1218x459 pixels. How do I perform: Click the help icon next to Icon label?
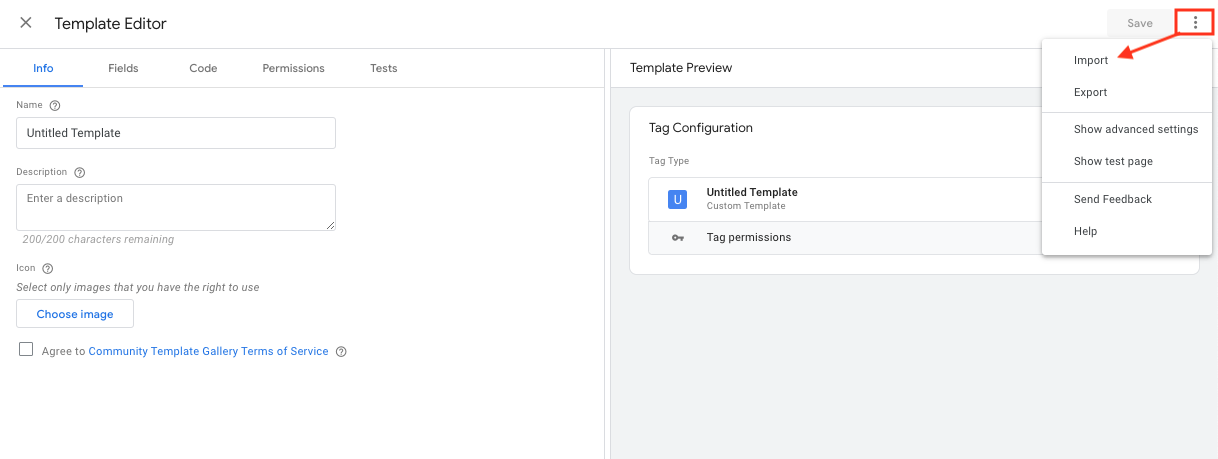pos(48,268)
